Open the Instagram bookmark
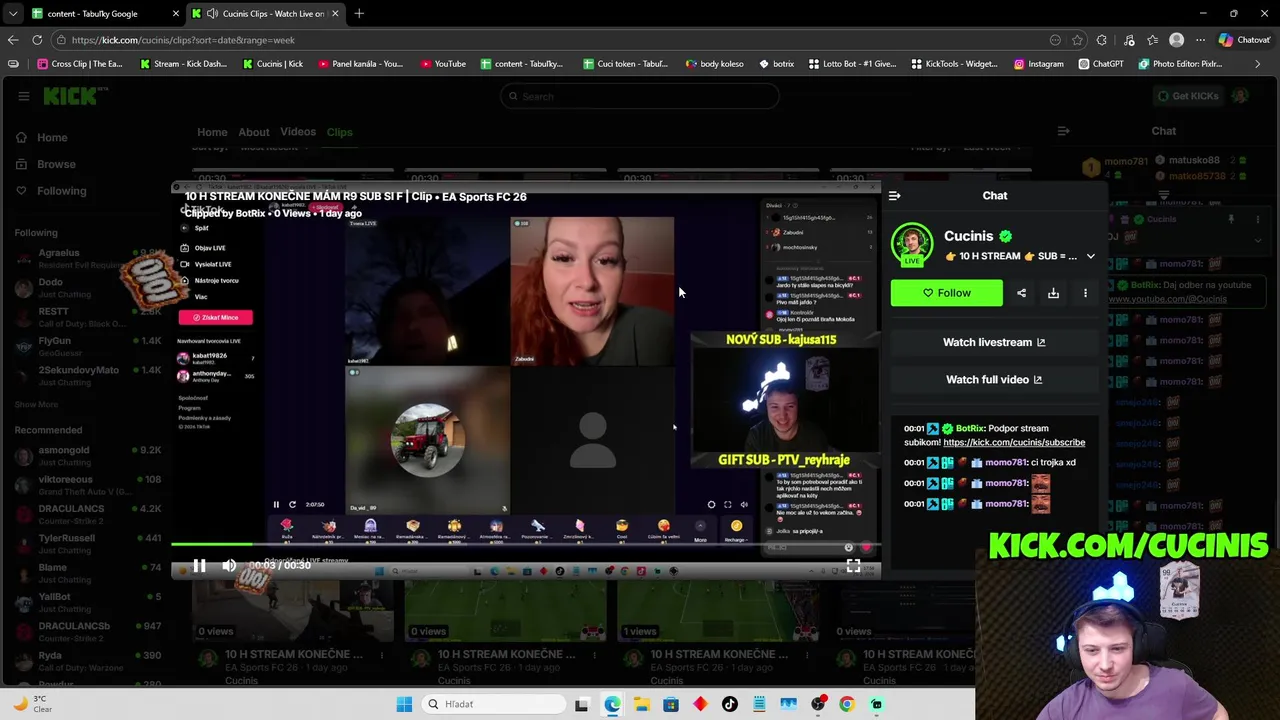1280x720 pixels. tap(1038, 64)
